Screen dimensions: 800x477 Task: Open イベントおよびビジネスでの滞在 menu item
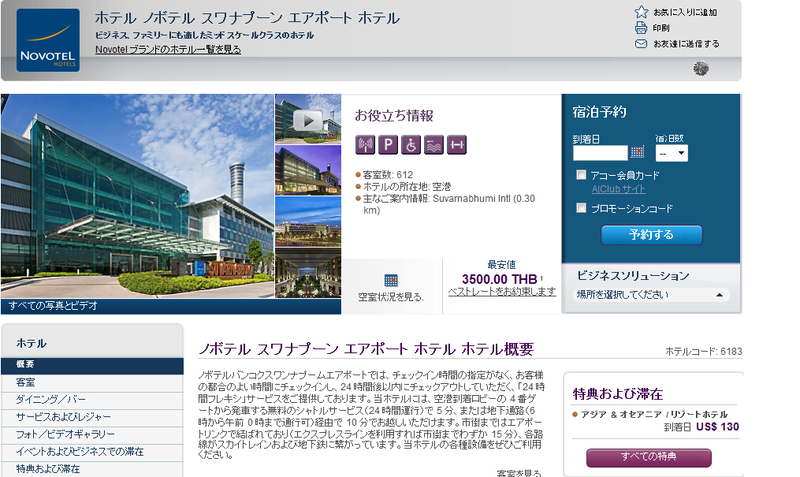92,451
